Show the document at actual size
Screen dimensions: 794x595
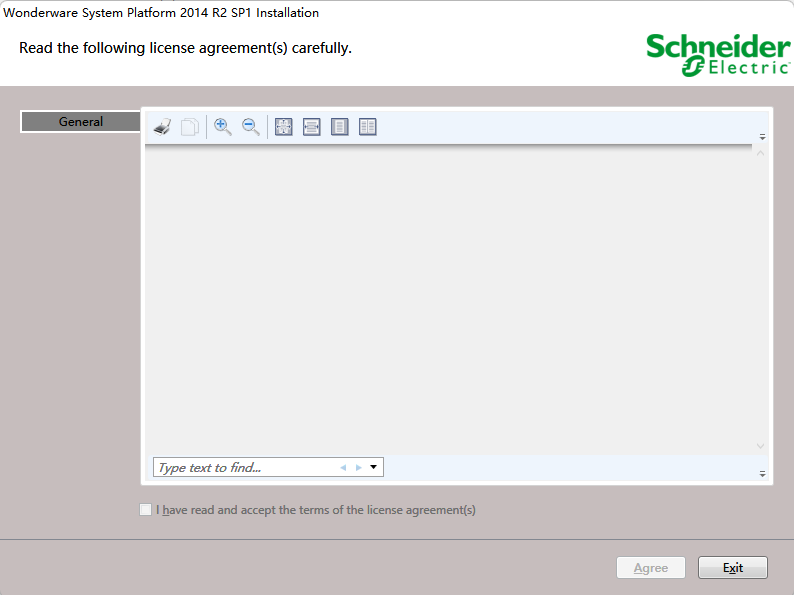click(x=284, y=127)
